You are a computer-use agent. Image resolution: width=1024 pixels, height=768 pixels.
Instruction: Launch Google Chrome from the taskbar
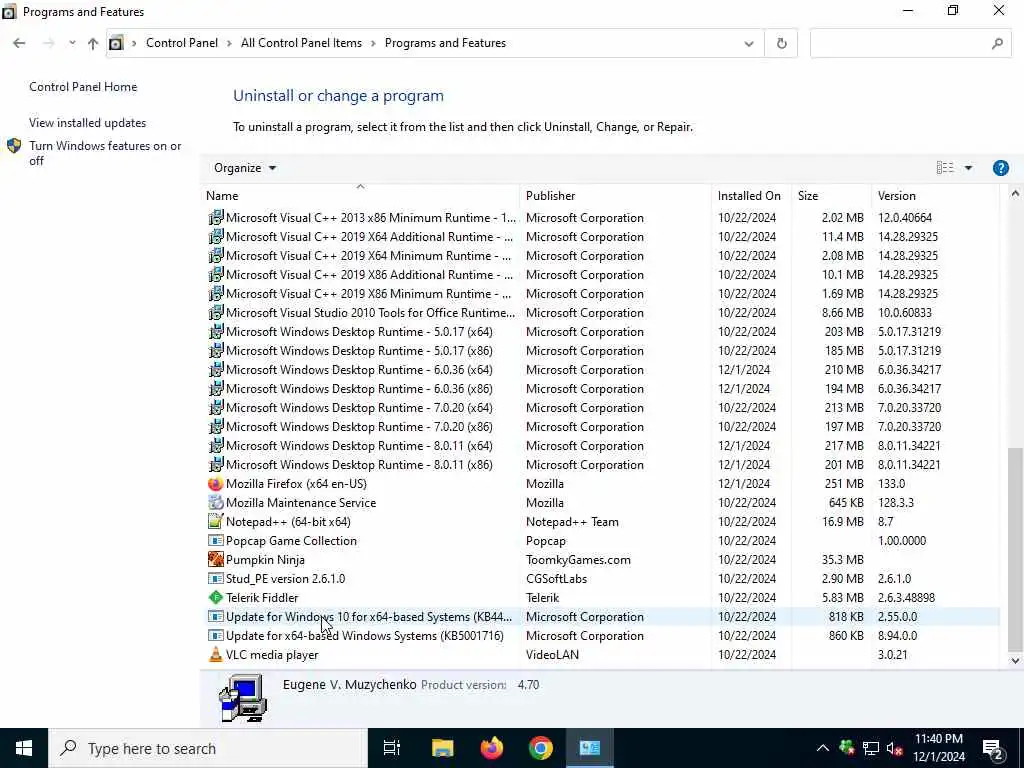pos(541,748)
